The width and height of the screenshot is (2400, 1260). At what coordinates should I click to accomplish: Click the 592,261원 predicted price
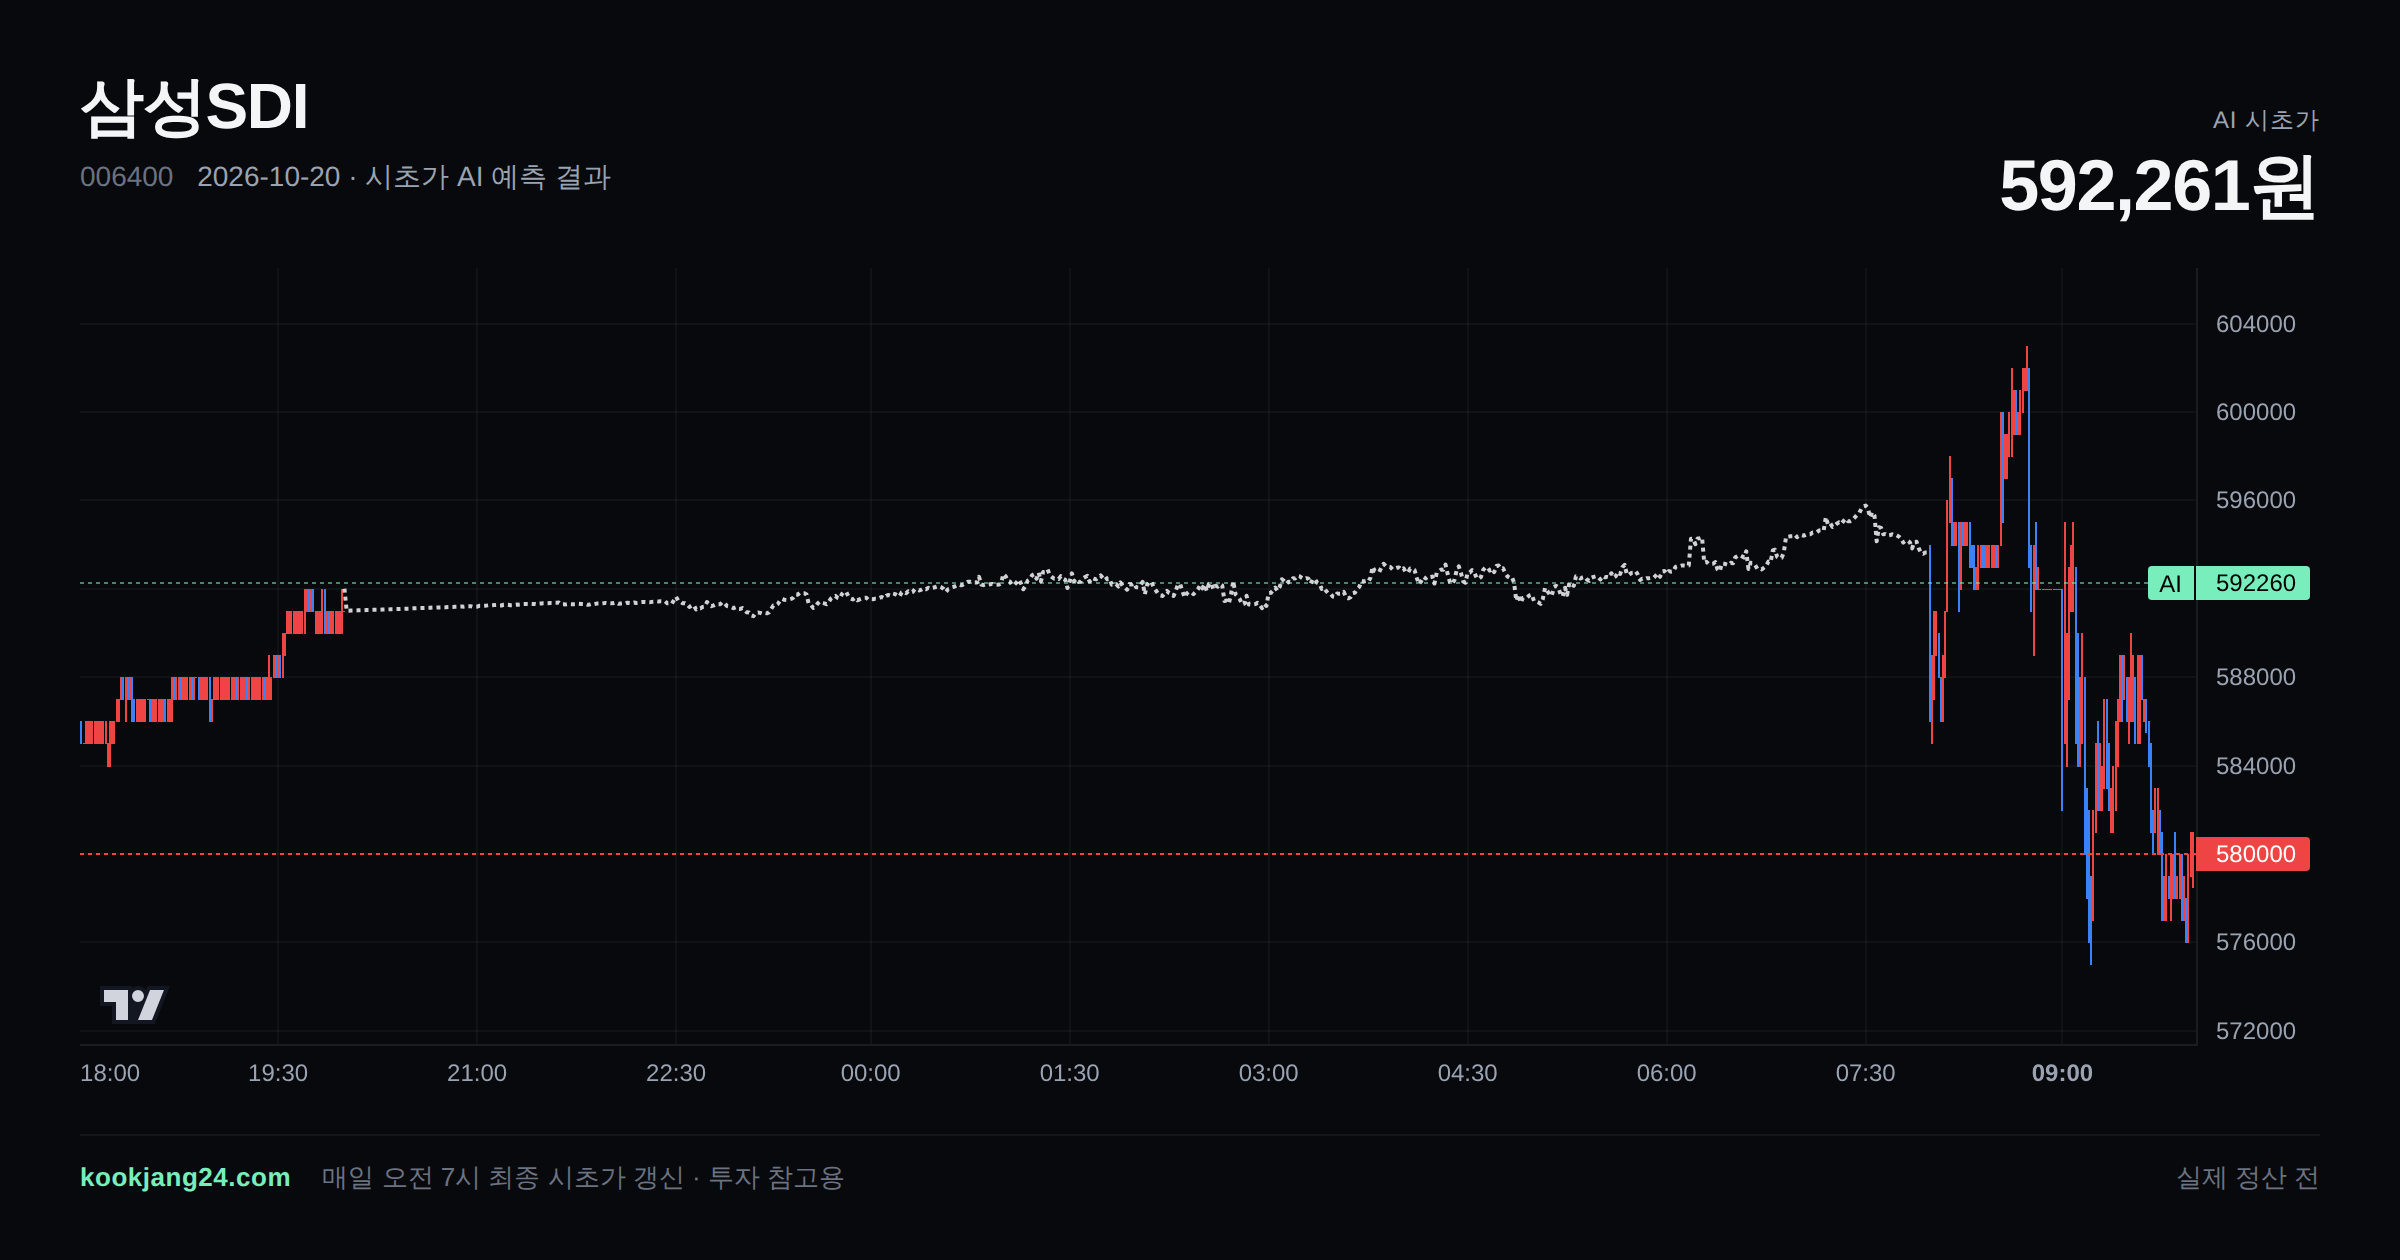point(2157,186)
